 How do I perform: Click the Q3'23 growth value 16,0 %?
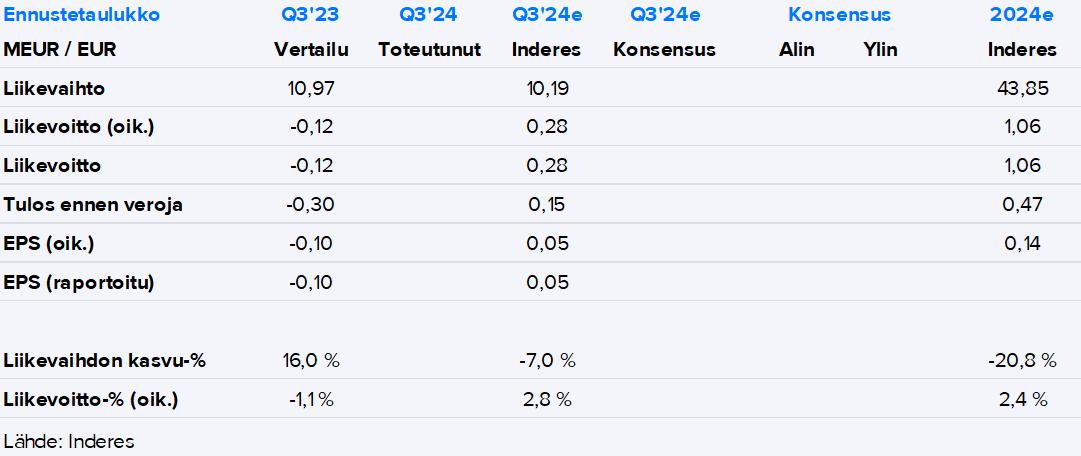point(312,360)
